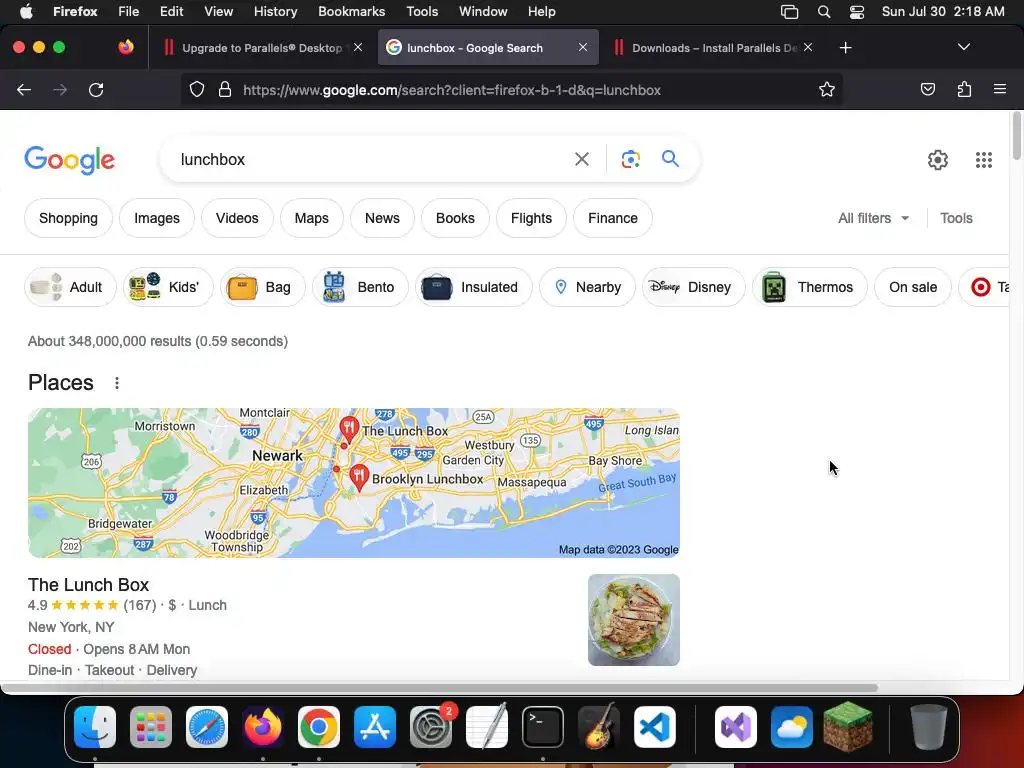
Task: Open the Pocket save icon
Action: 927,90
